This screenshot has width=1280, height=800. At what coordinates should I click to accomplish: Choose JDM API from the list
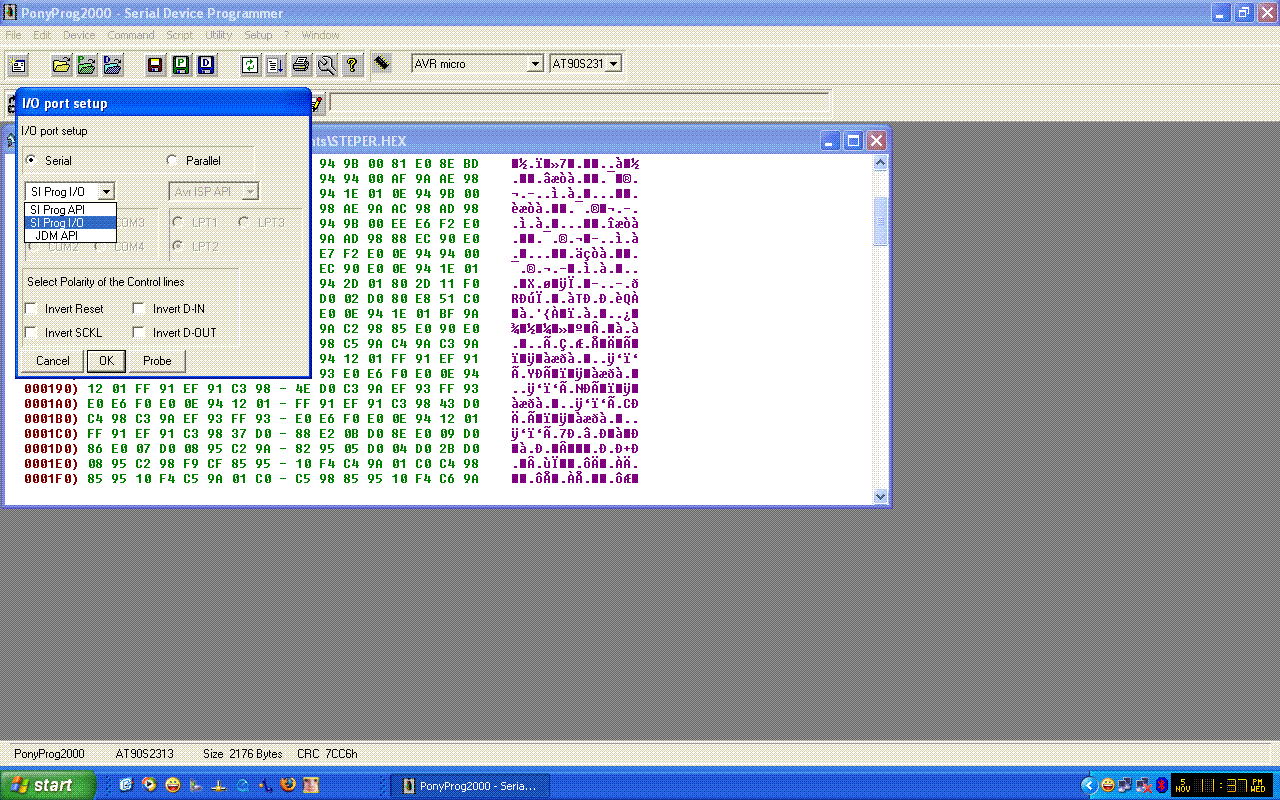(70, 236)
